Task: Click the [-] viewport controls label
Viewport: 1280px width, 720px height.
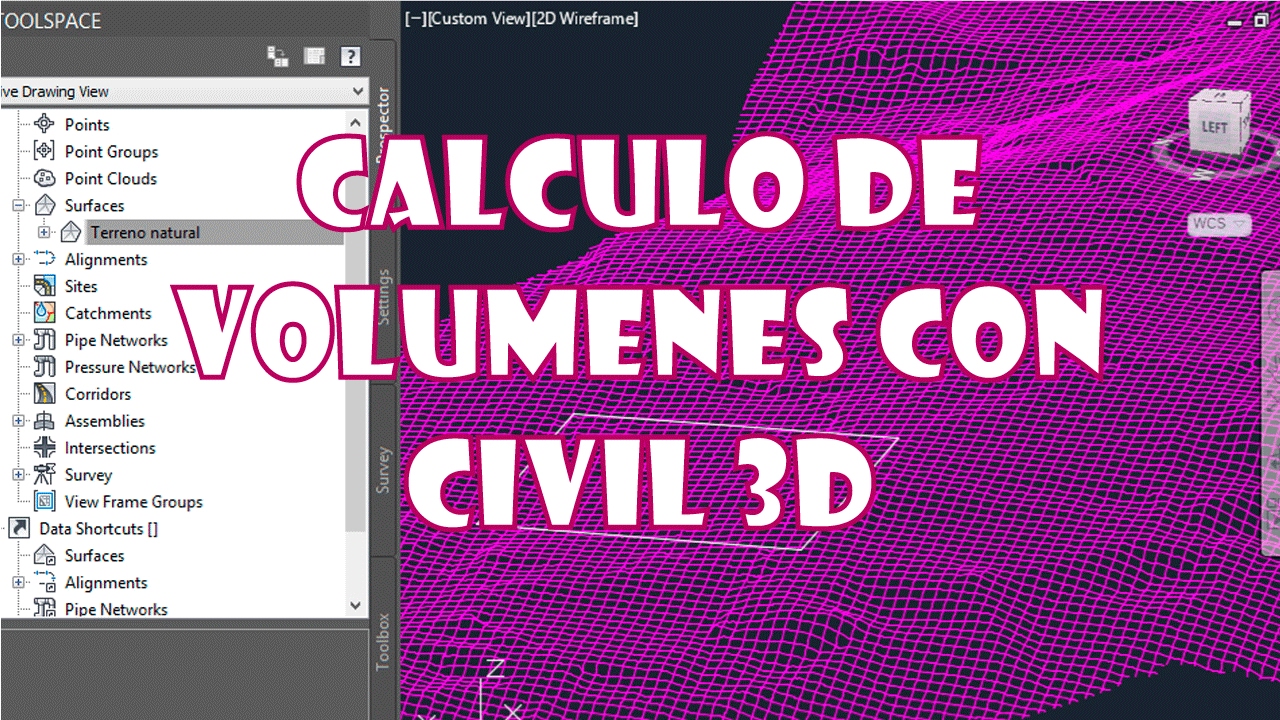Action: (x=415, y=18)
